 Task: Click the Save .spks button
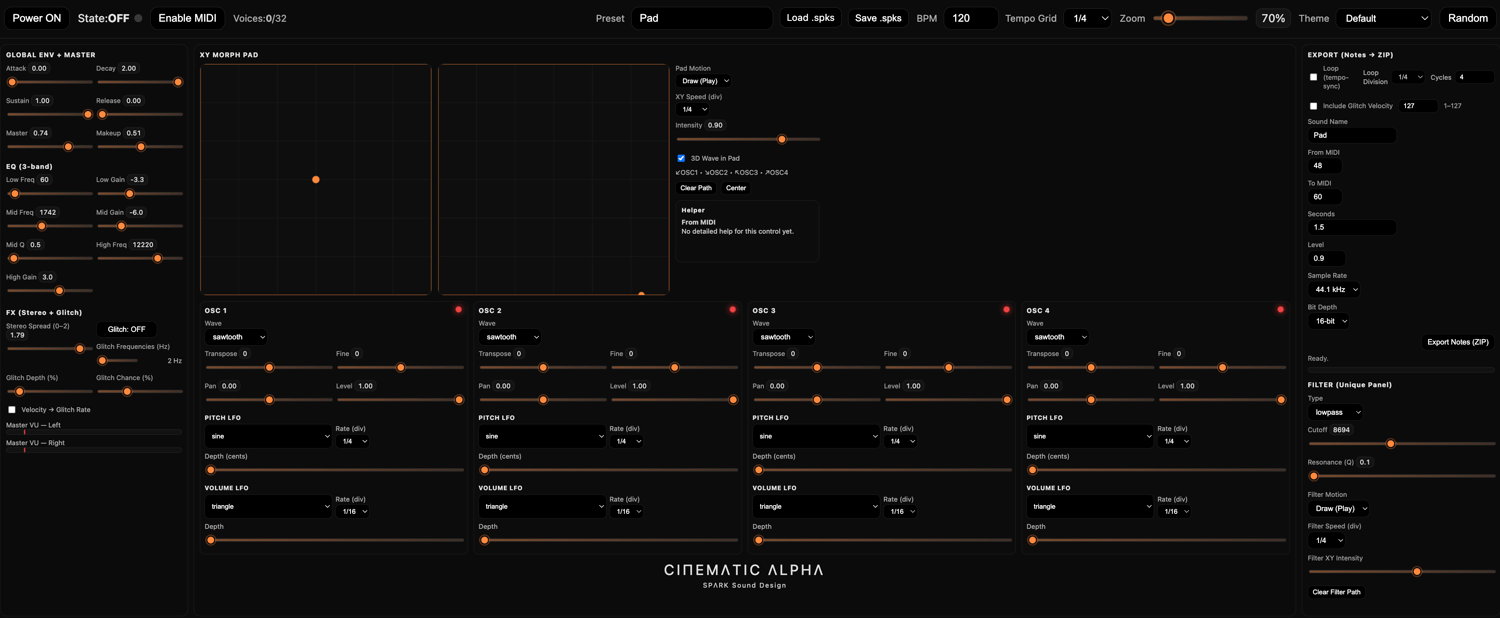coord(878,18)
